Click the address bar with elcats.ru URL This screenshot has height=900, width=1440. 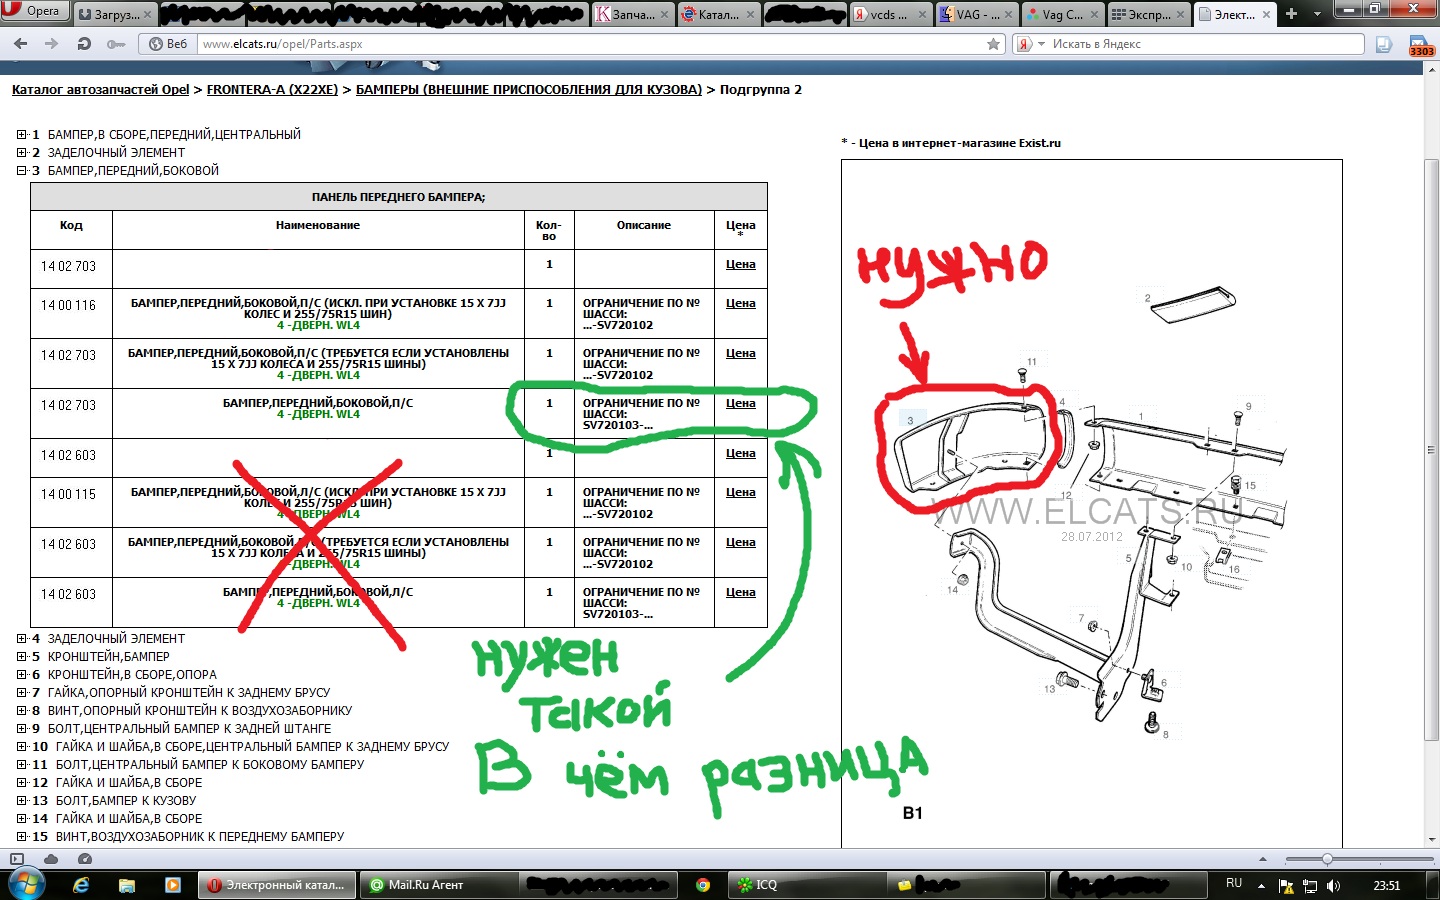(x=590, y=44)
